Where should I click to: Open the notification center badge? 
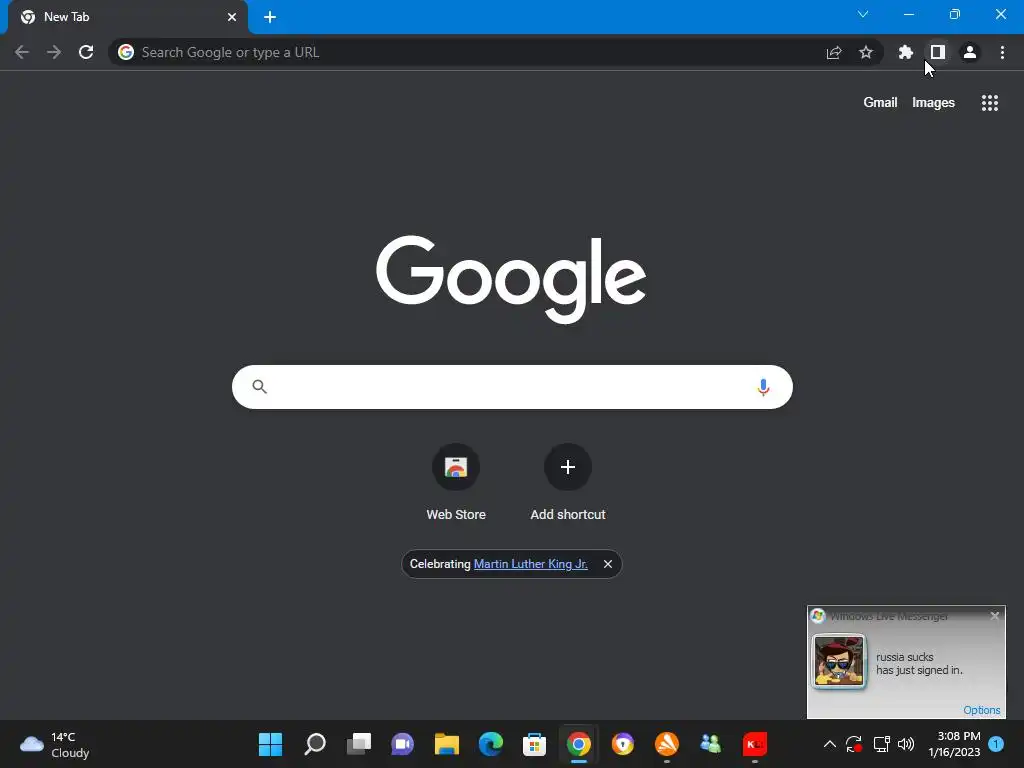pos(996,744)
